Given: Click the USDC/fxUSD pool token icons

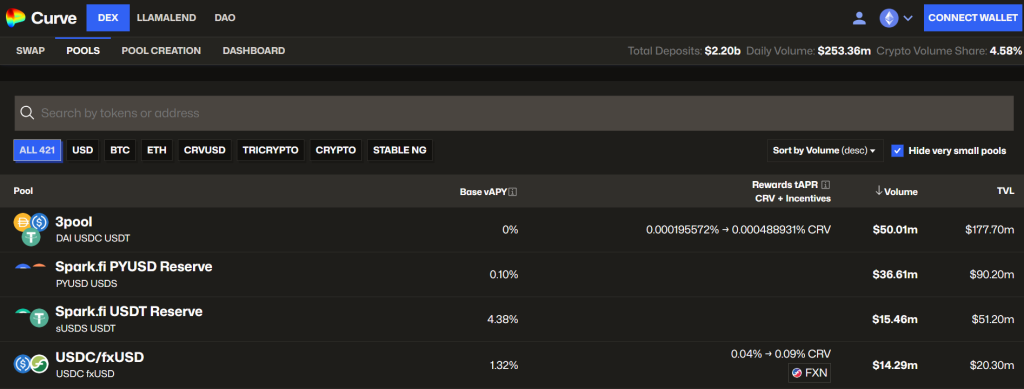Looking at the screenshot, I should [31, 364].
